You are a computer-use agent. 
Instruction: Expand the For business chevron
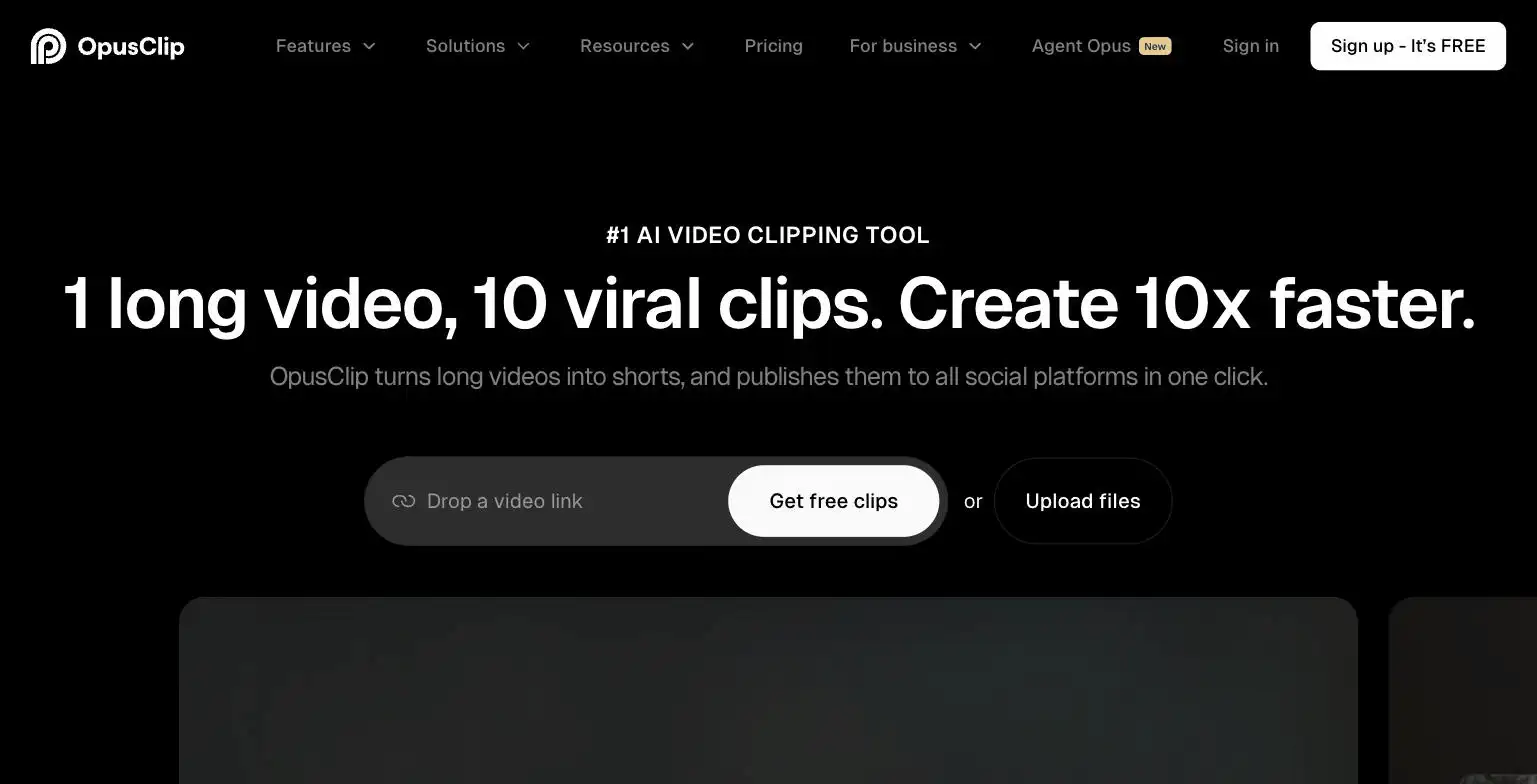tap(975, 46)
